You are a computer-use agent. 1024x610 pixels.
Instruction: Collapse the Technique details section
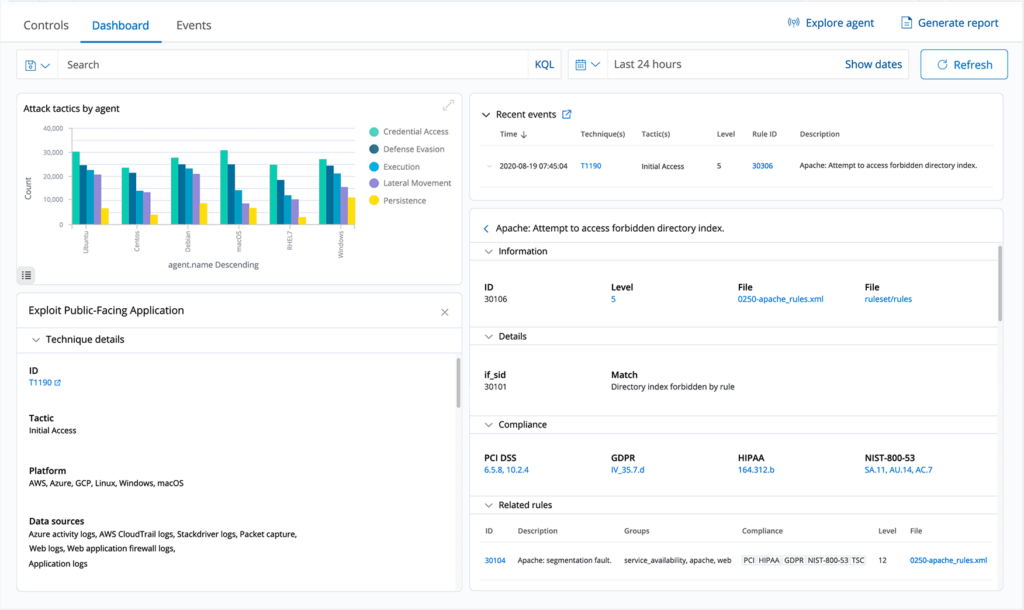pos(36,340)
